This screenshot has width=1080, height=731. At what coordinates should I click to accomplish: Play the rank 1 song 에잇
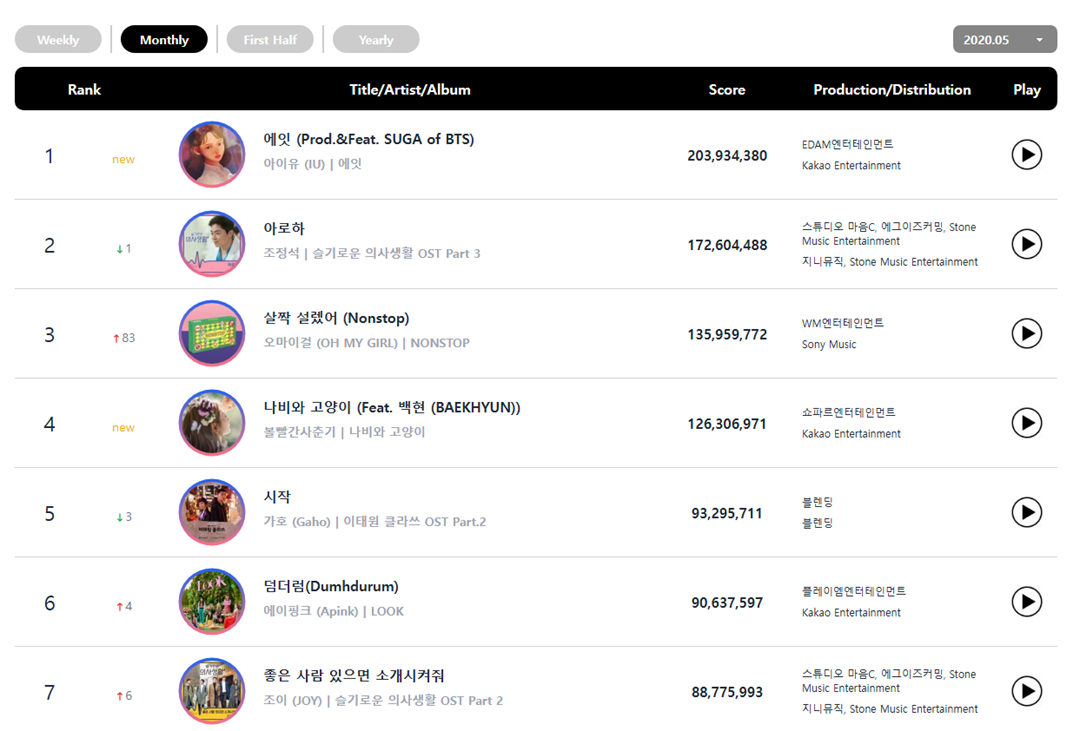click(x=1026, y=155)
